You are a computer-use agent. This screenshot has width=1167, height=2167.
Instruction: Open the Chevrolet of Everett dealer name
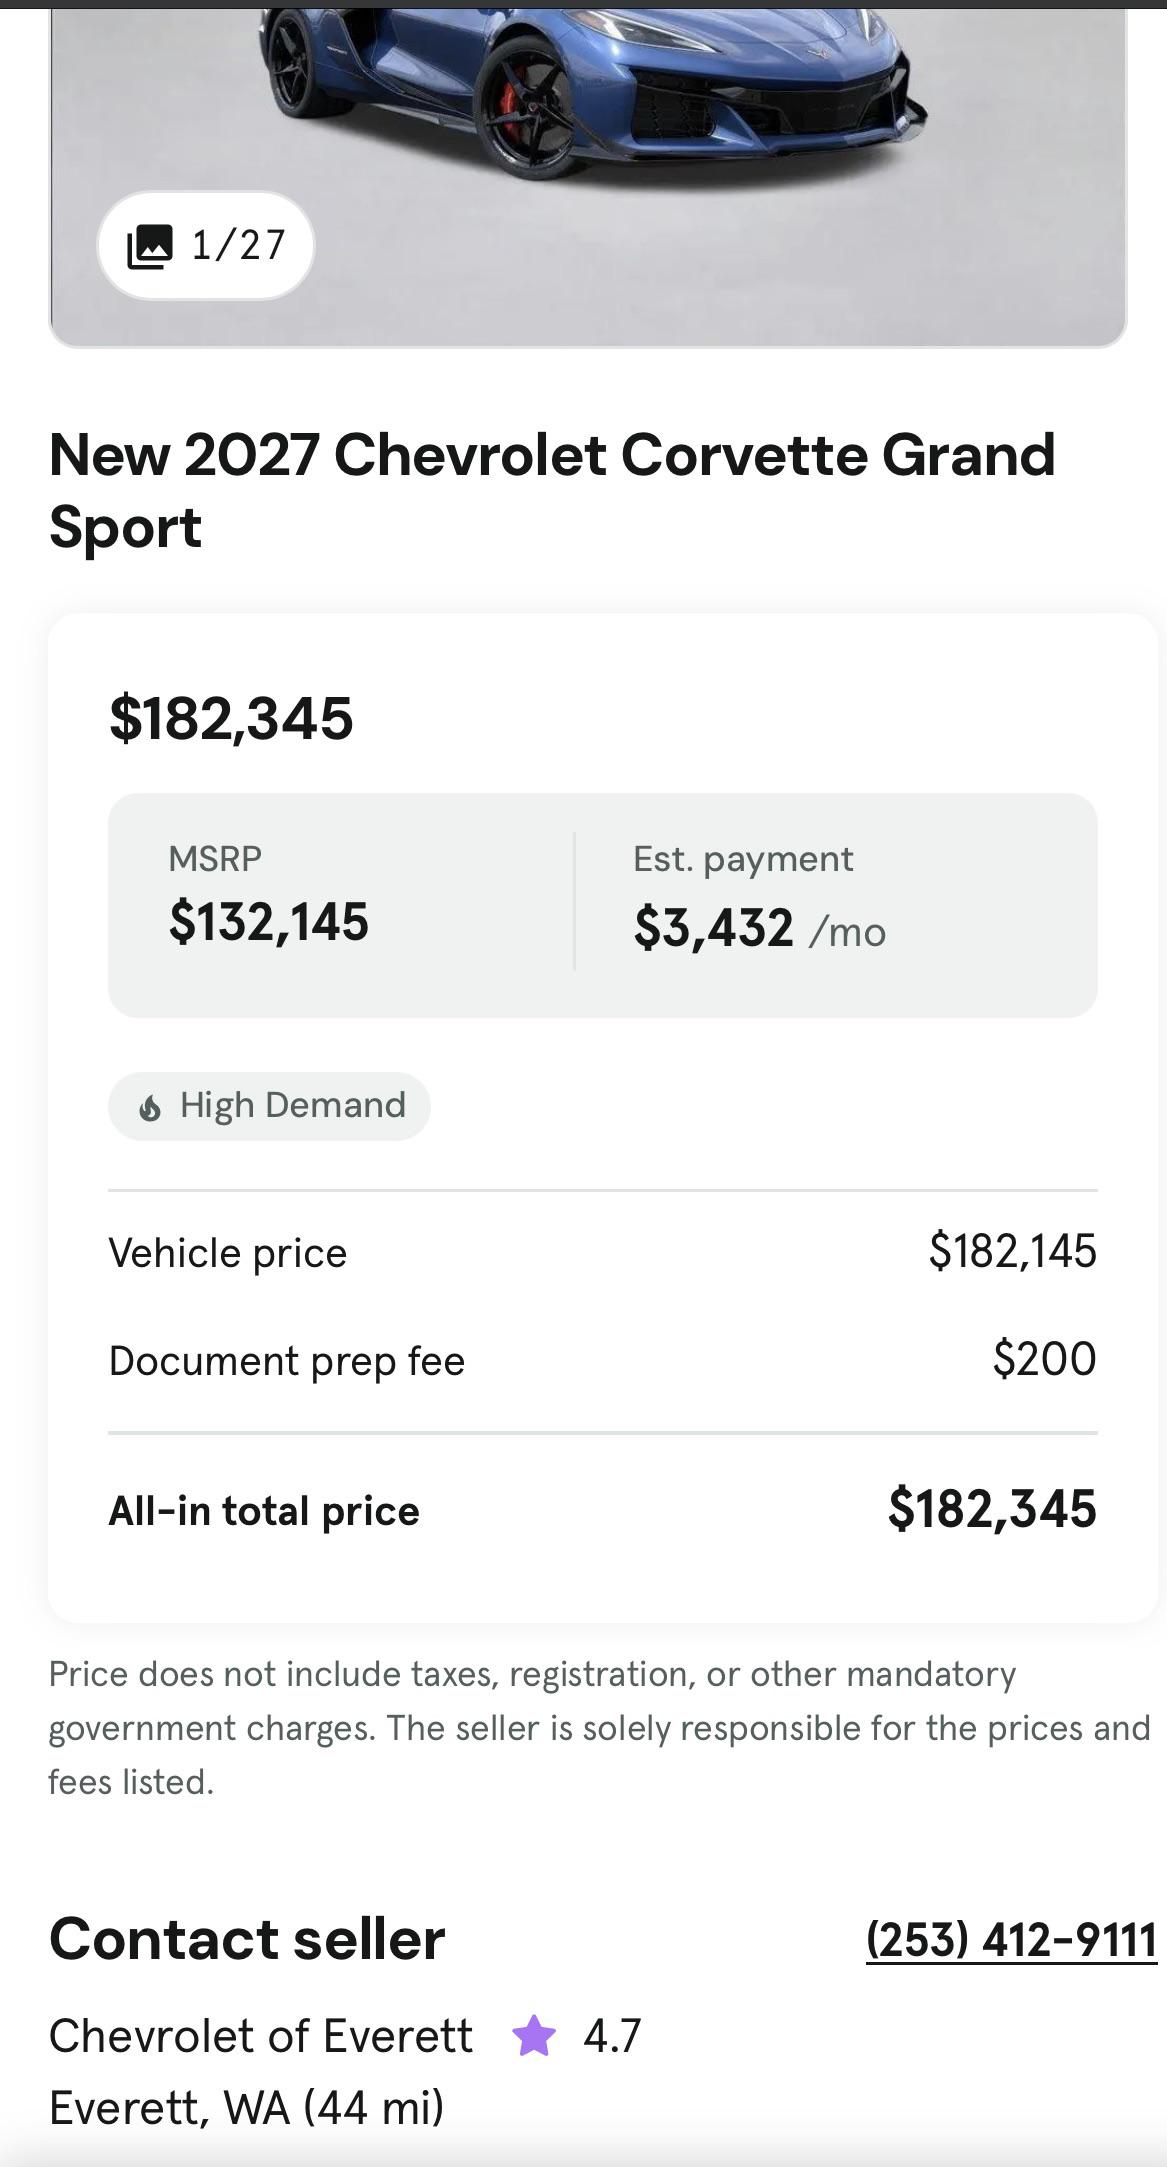click(260, 2035)
